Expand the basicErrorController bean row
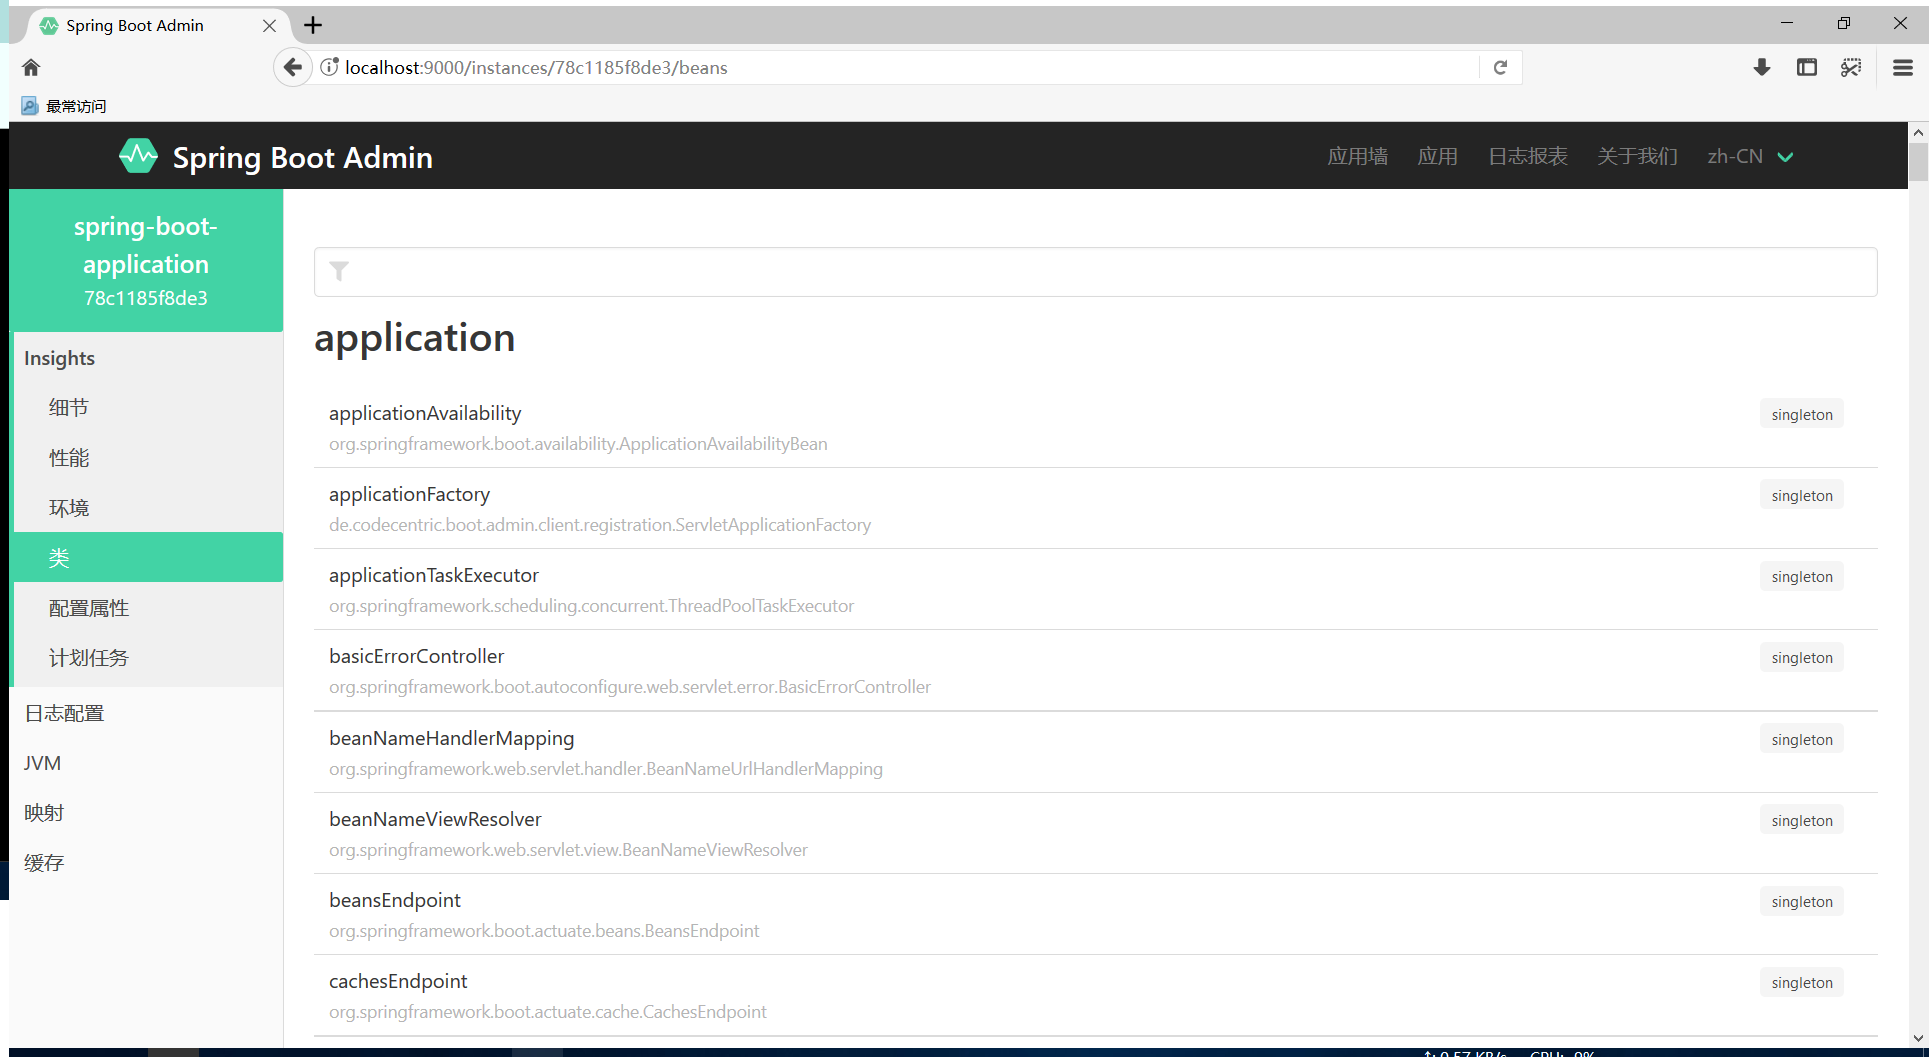Viewport: 1929px width, 1057px height. (1095, 670)
